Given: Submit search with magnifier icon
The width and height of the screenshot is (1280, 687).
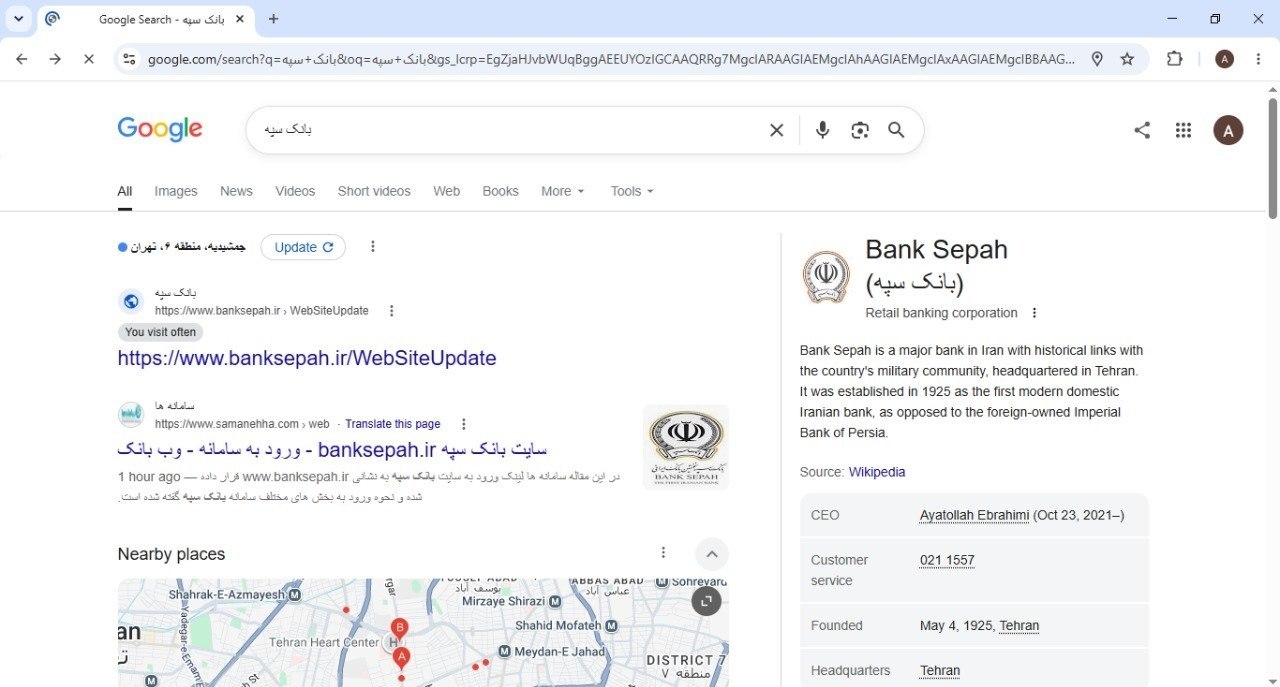Looking at the screenshot, I should tap(896, 130).
